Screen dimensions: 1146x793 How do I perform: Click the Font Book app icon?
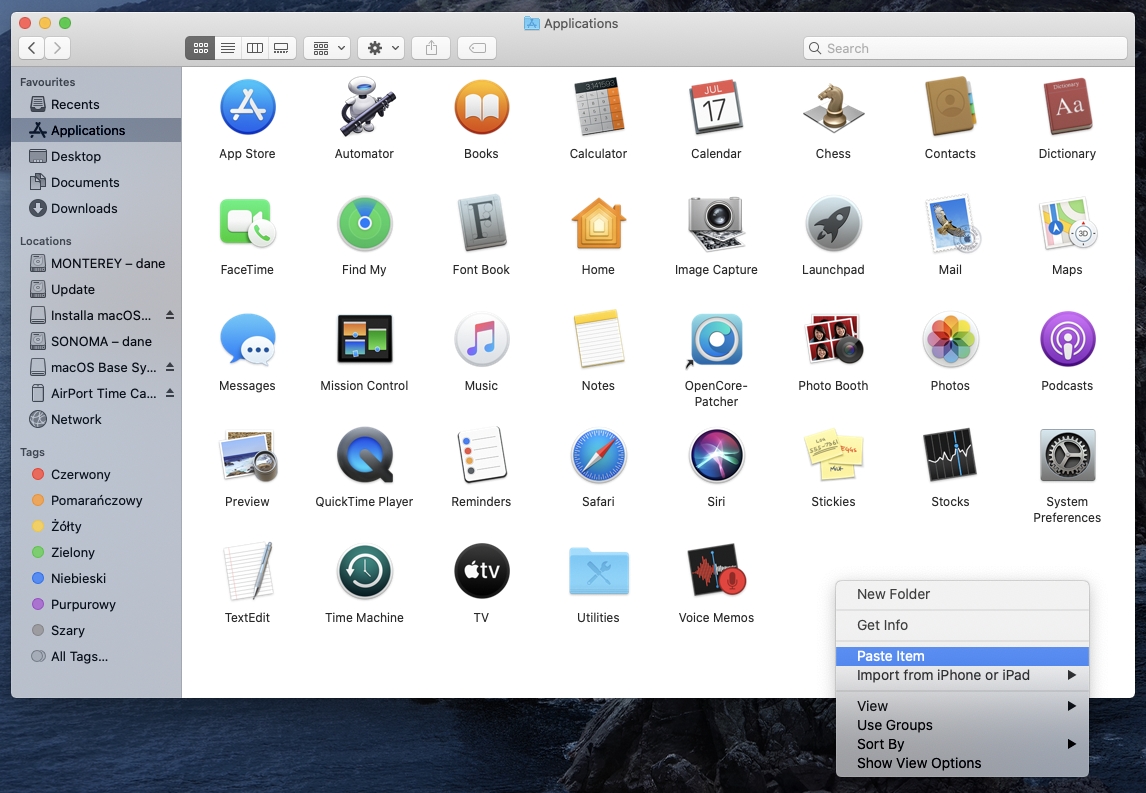tap(482, 223)
